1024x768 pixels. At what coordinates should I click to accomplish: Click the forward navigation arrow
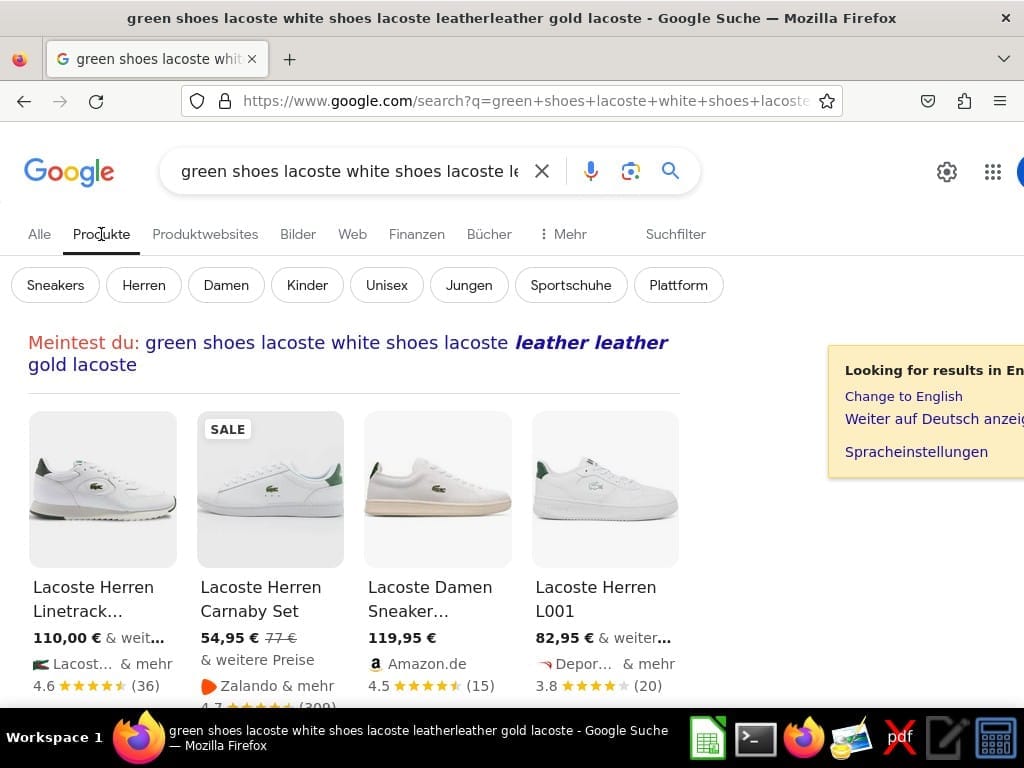coord(60,101)
